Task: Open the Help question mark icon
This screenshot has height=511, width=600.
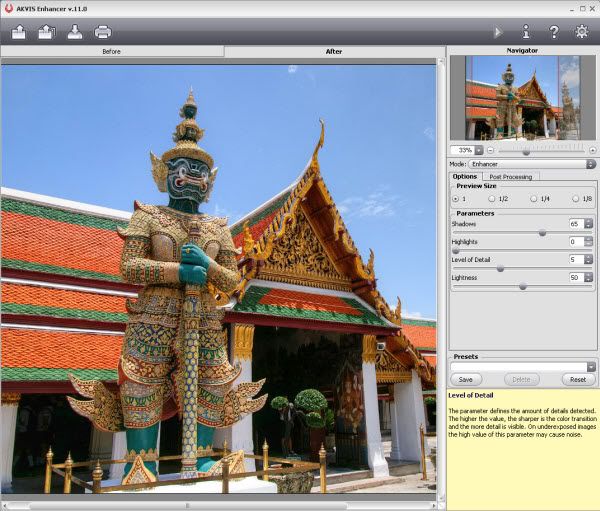Action: click(553, 32)
